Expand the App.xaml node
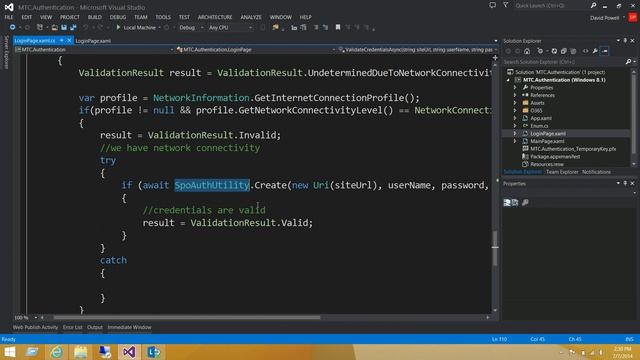The image size is (640, 360). [515, 118]
